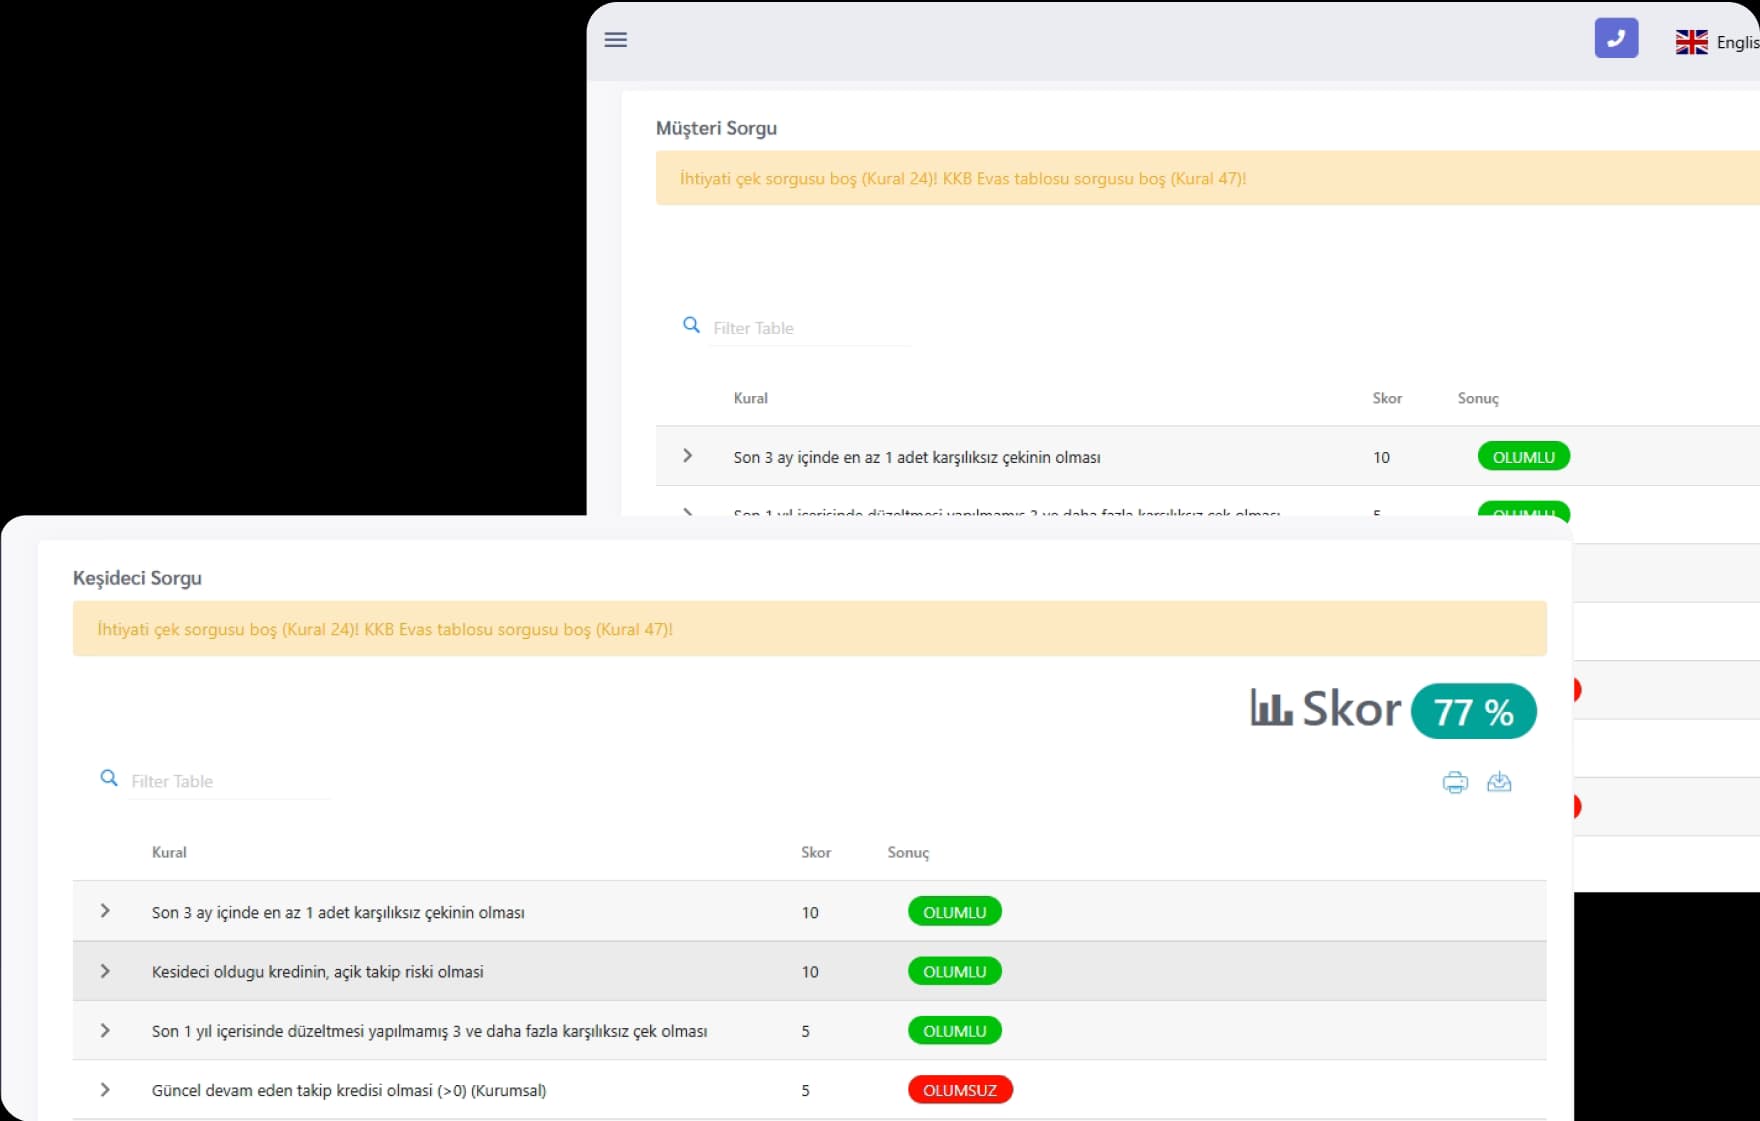This screenshot has height=1121, width=1760.
Task: Print the Keşideci Sorgu table
Action: (x=1455, y=782)
